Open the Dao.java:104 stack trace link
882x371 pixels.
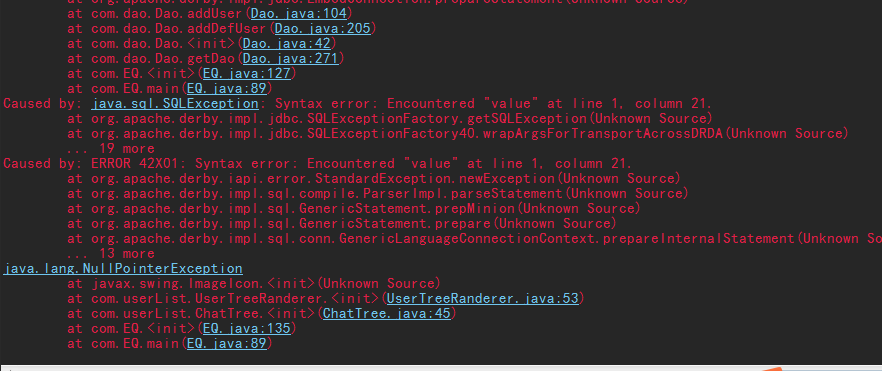coord(299,13)
